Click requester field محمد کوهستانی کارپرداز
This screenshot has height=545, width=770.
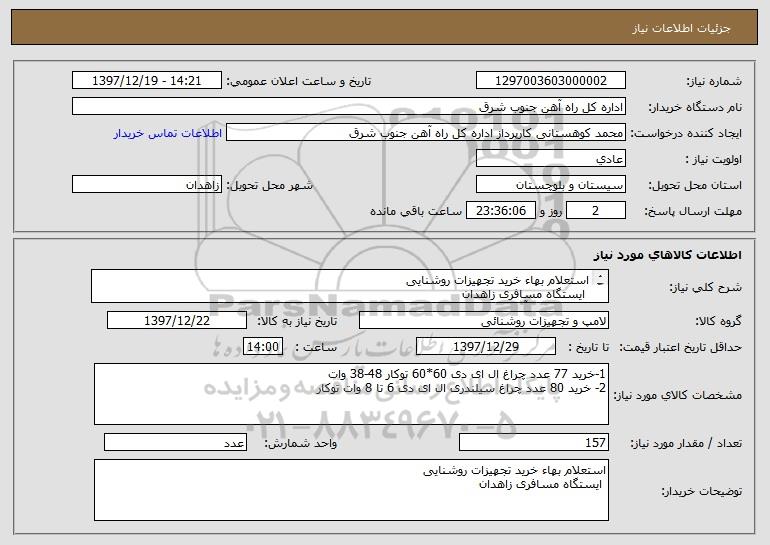[x=426, y=133]
